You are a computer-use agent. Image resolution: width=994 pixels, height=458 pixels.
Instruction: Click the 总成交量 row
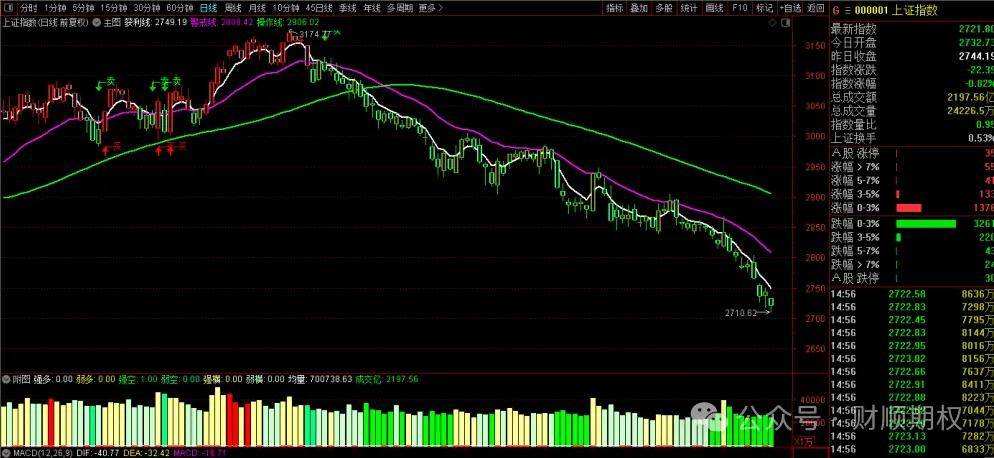pyautogui.click(x=912, y=110)
